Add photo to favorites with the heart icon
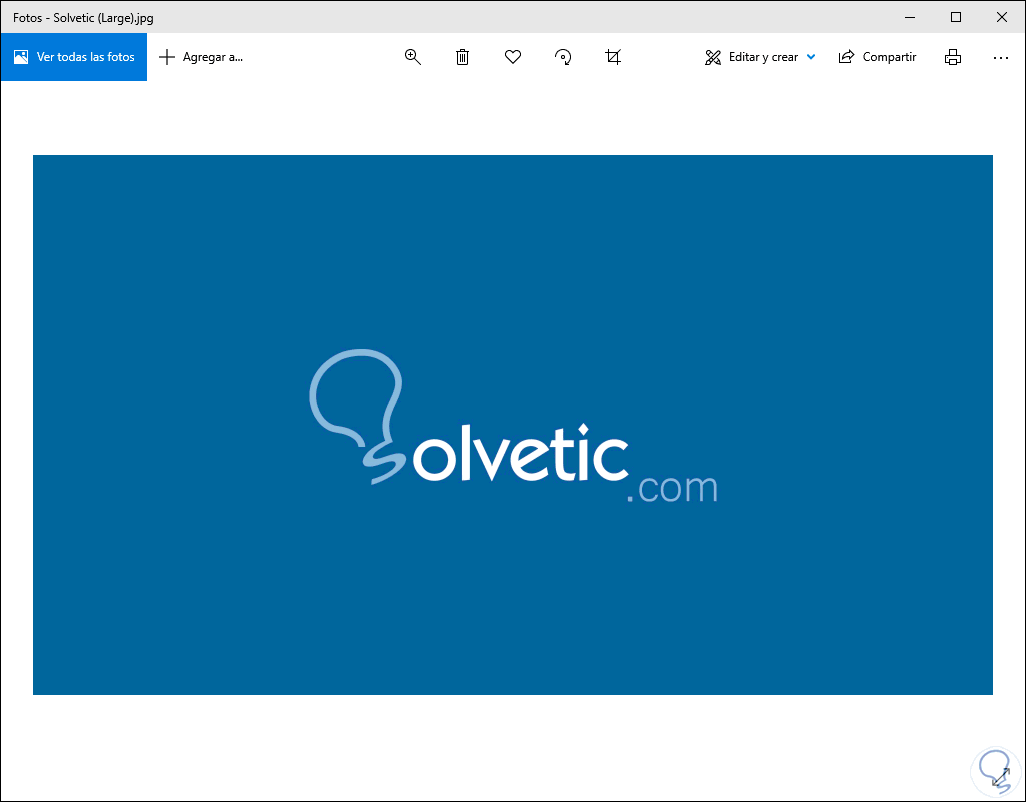 pos(513,57)
